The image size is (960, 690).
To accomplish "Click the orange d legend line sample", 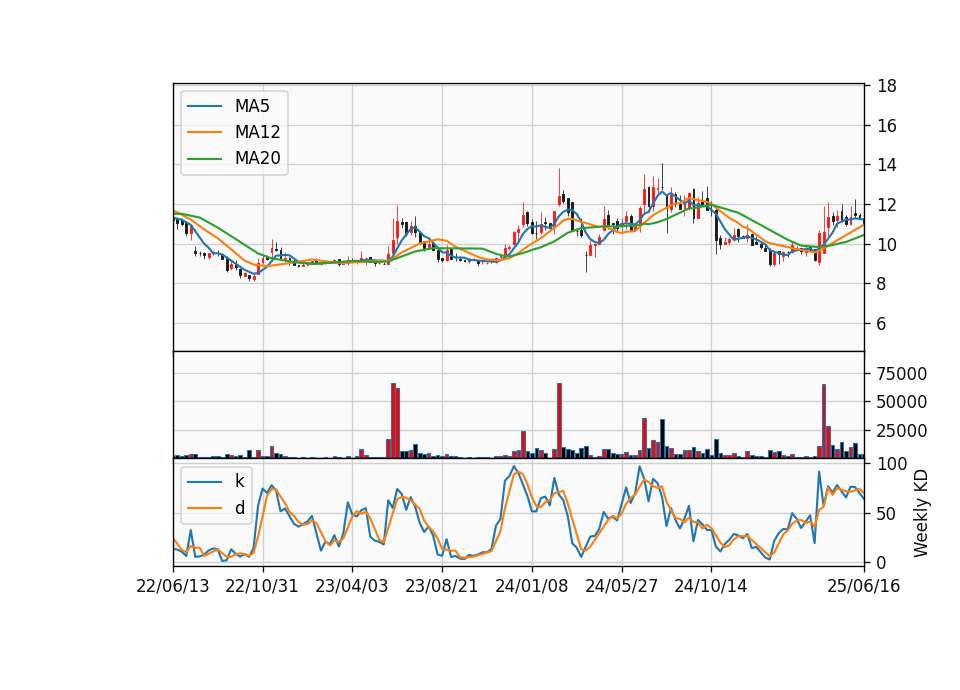I will 204,508.
